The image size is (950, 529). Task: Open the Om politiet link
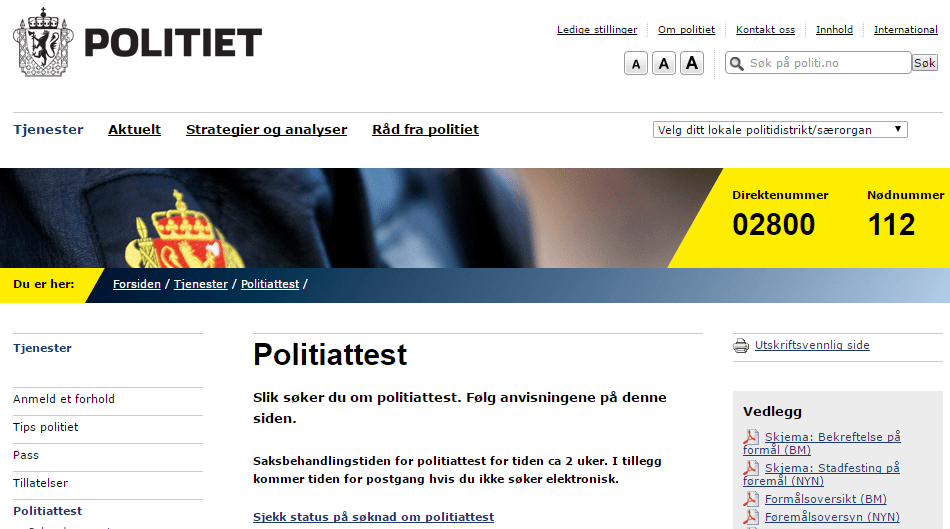(686, 29)
